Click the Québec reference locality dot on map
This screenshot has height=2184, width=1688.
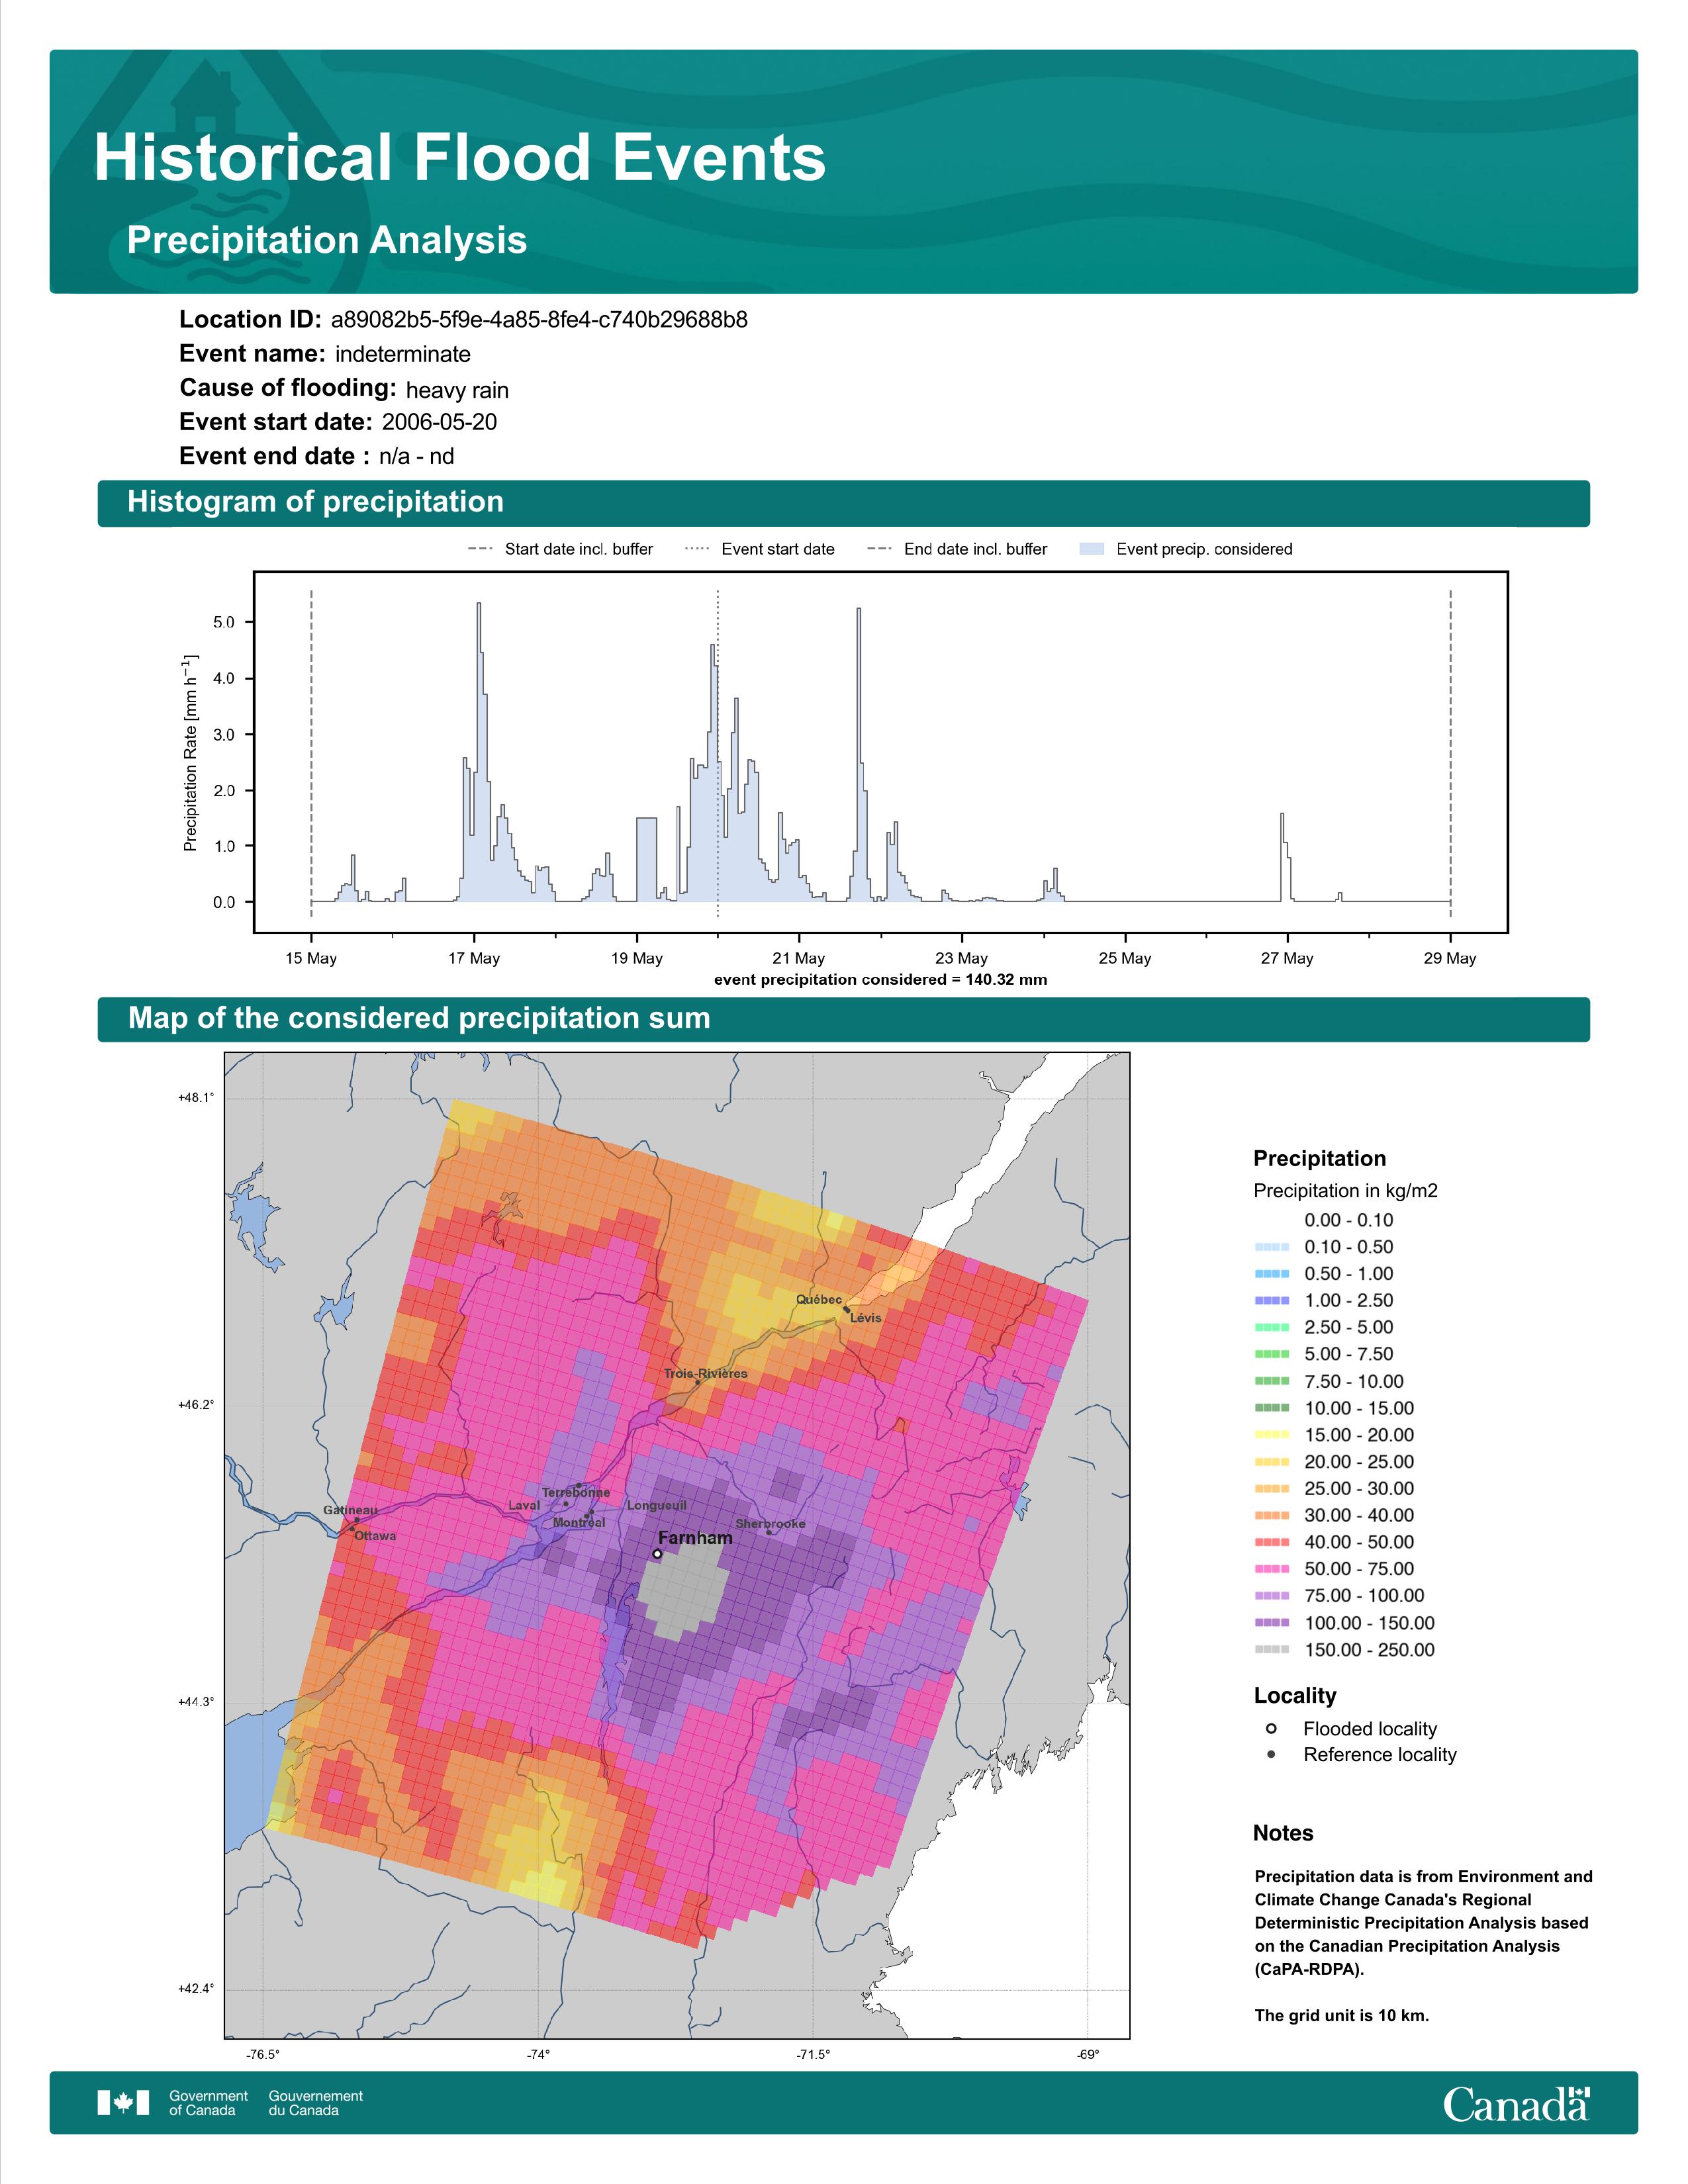[846, 1308]
